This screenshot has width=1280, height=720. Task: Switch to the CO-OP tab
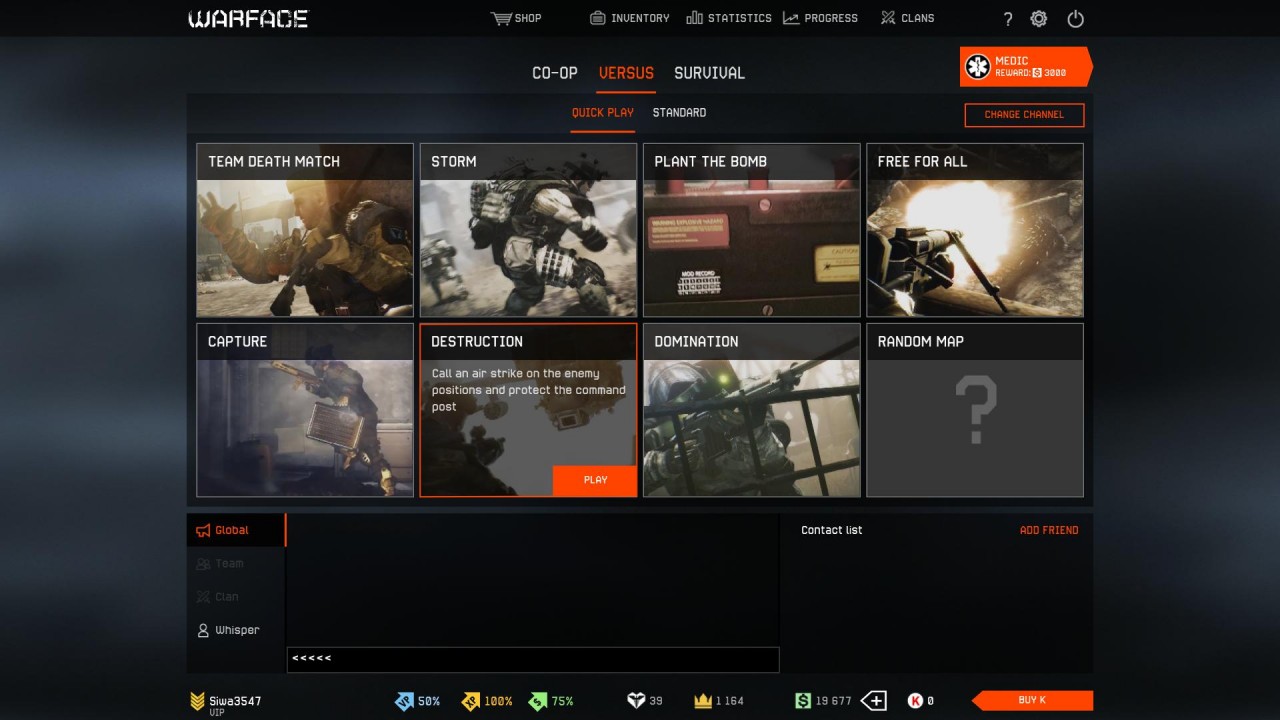(x=555, y=73)
